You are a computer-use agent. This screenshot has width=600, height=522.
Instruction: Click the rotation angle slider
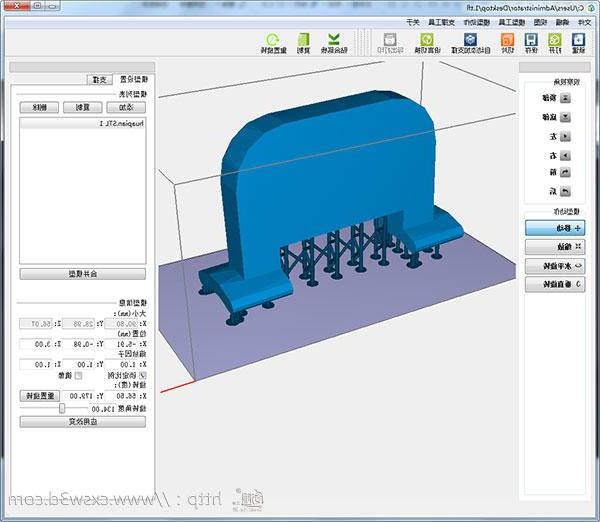[62, 408]
